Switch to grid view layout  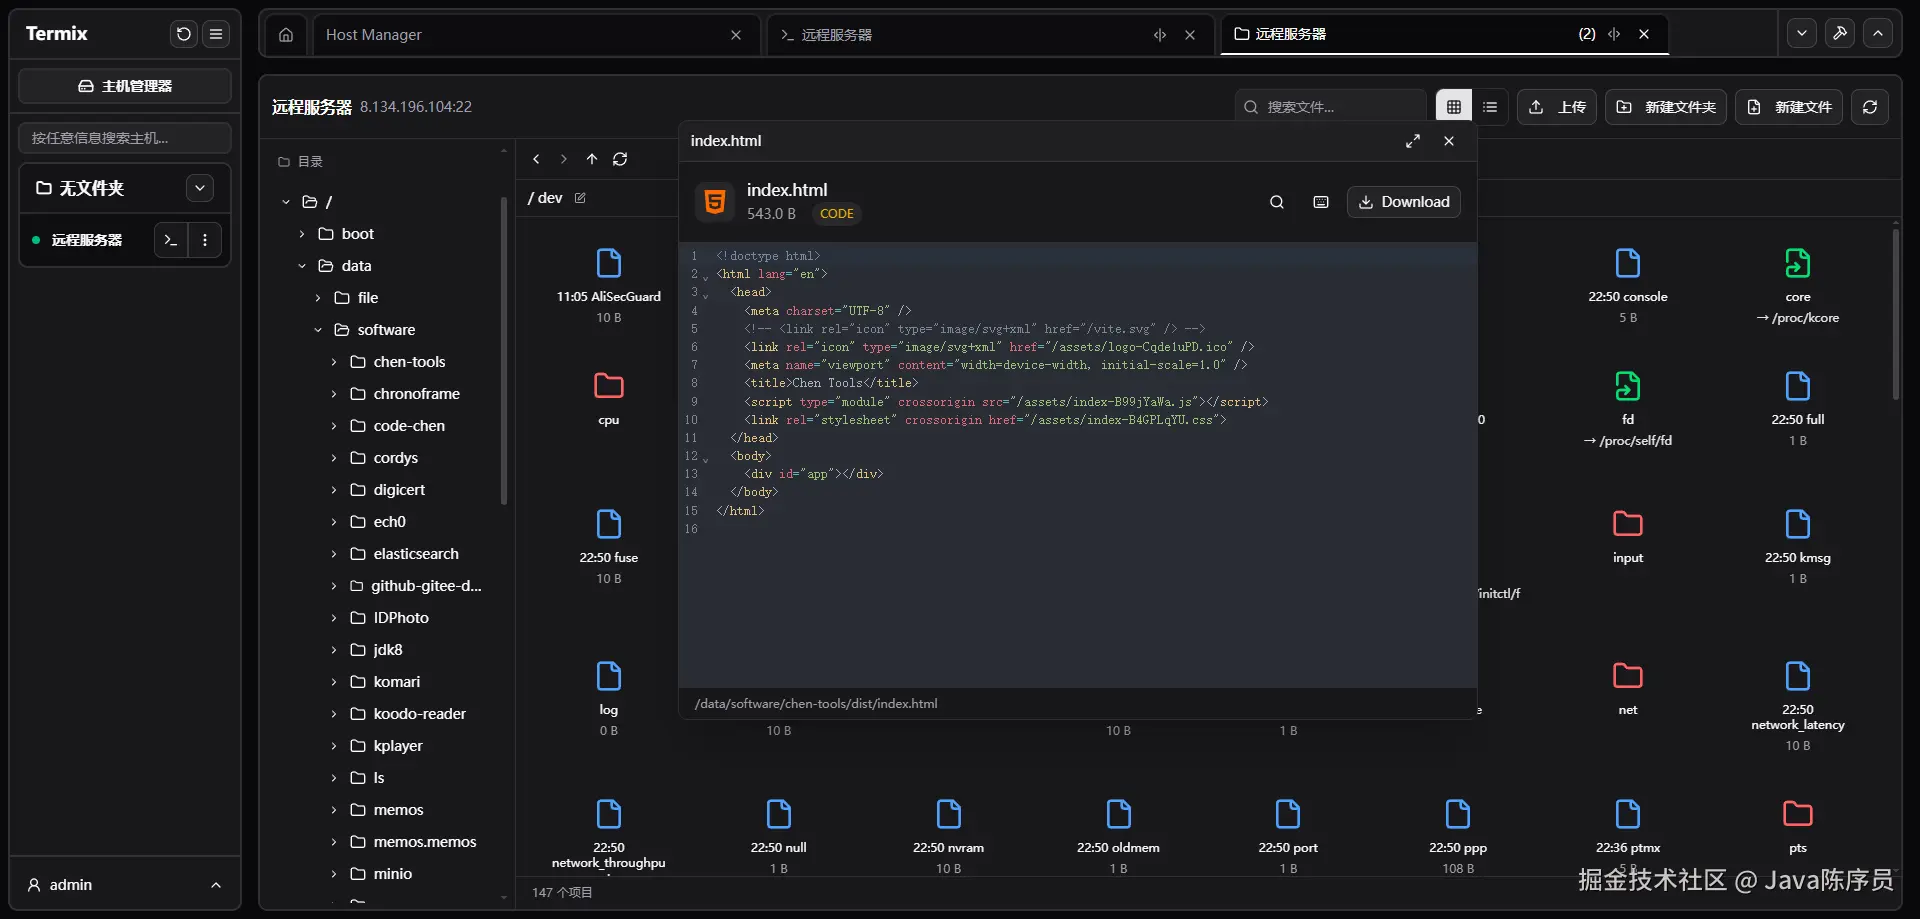pyautogui.click(x=1454, y=107)
